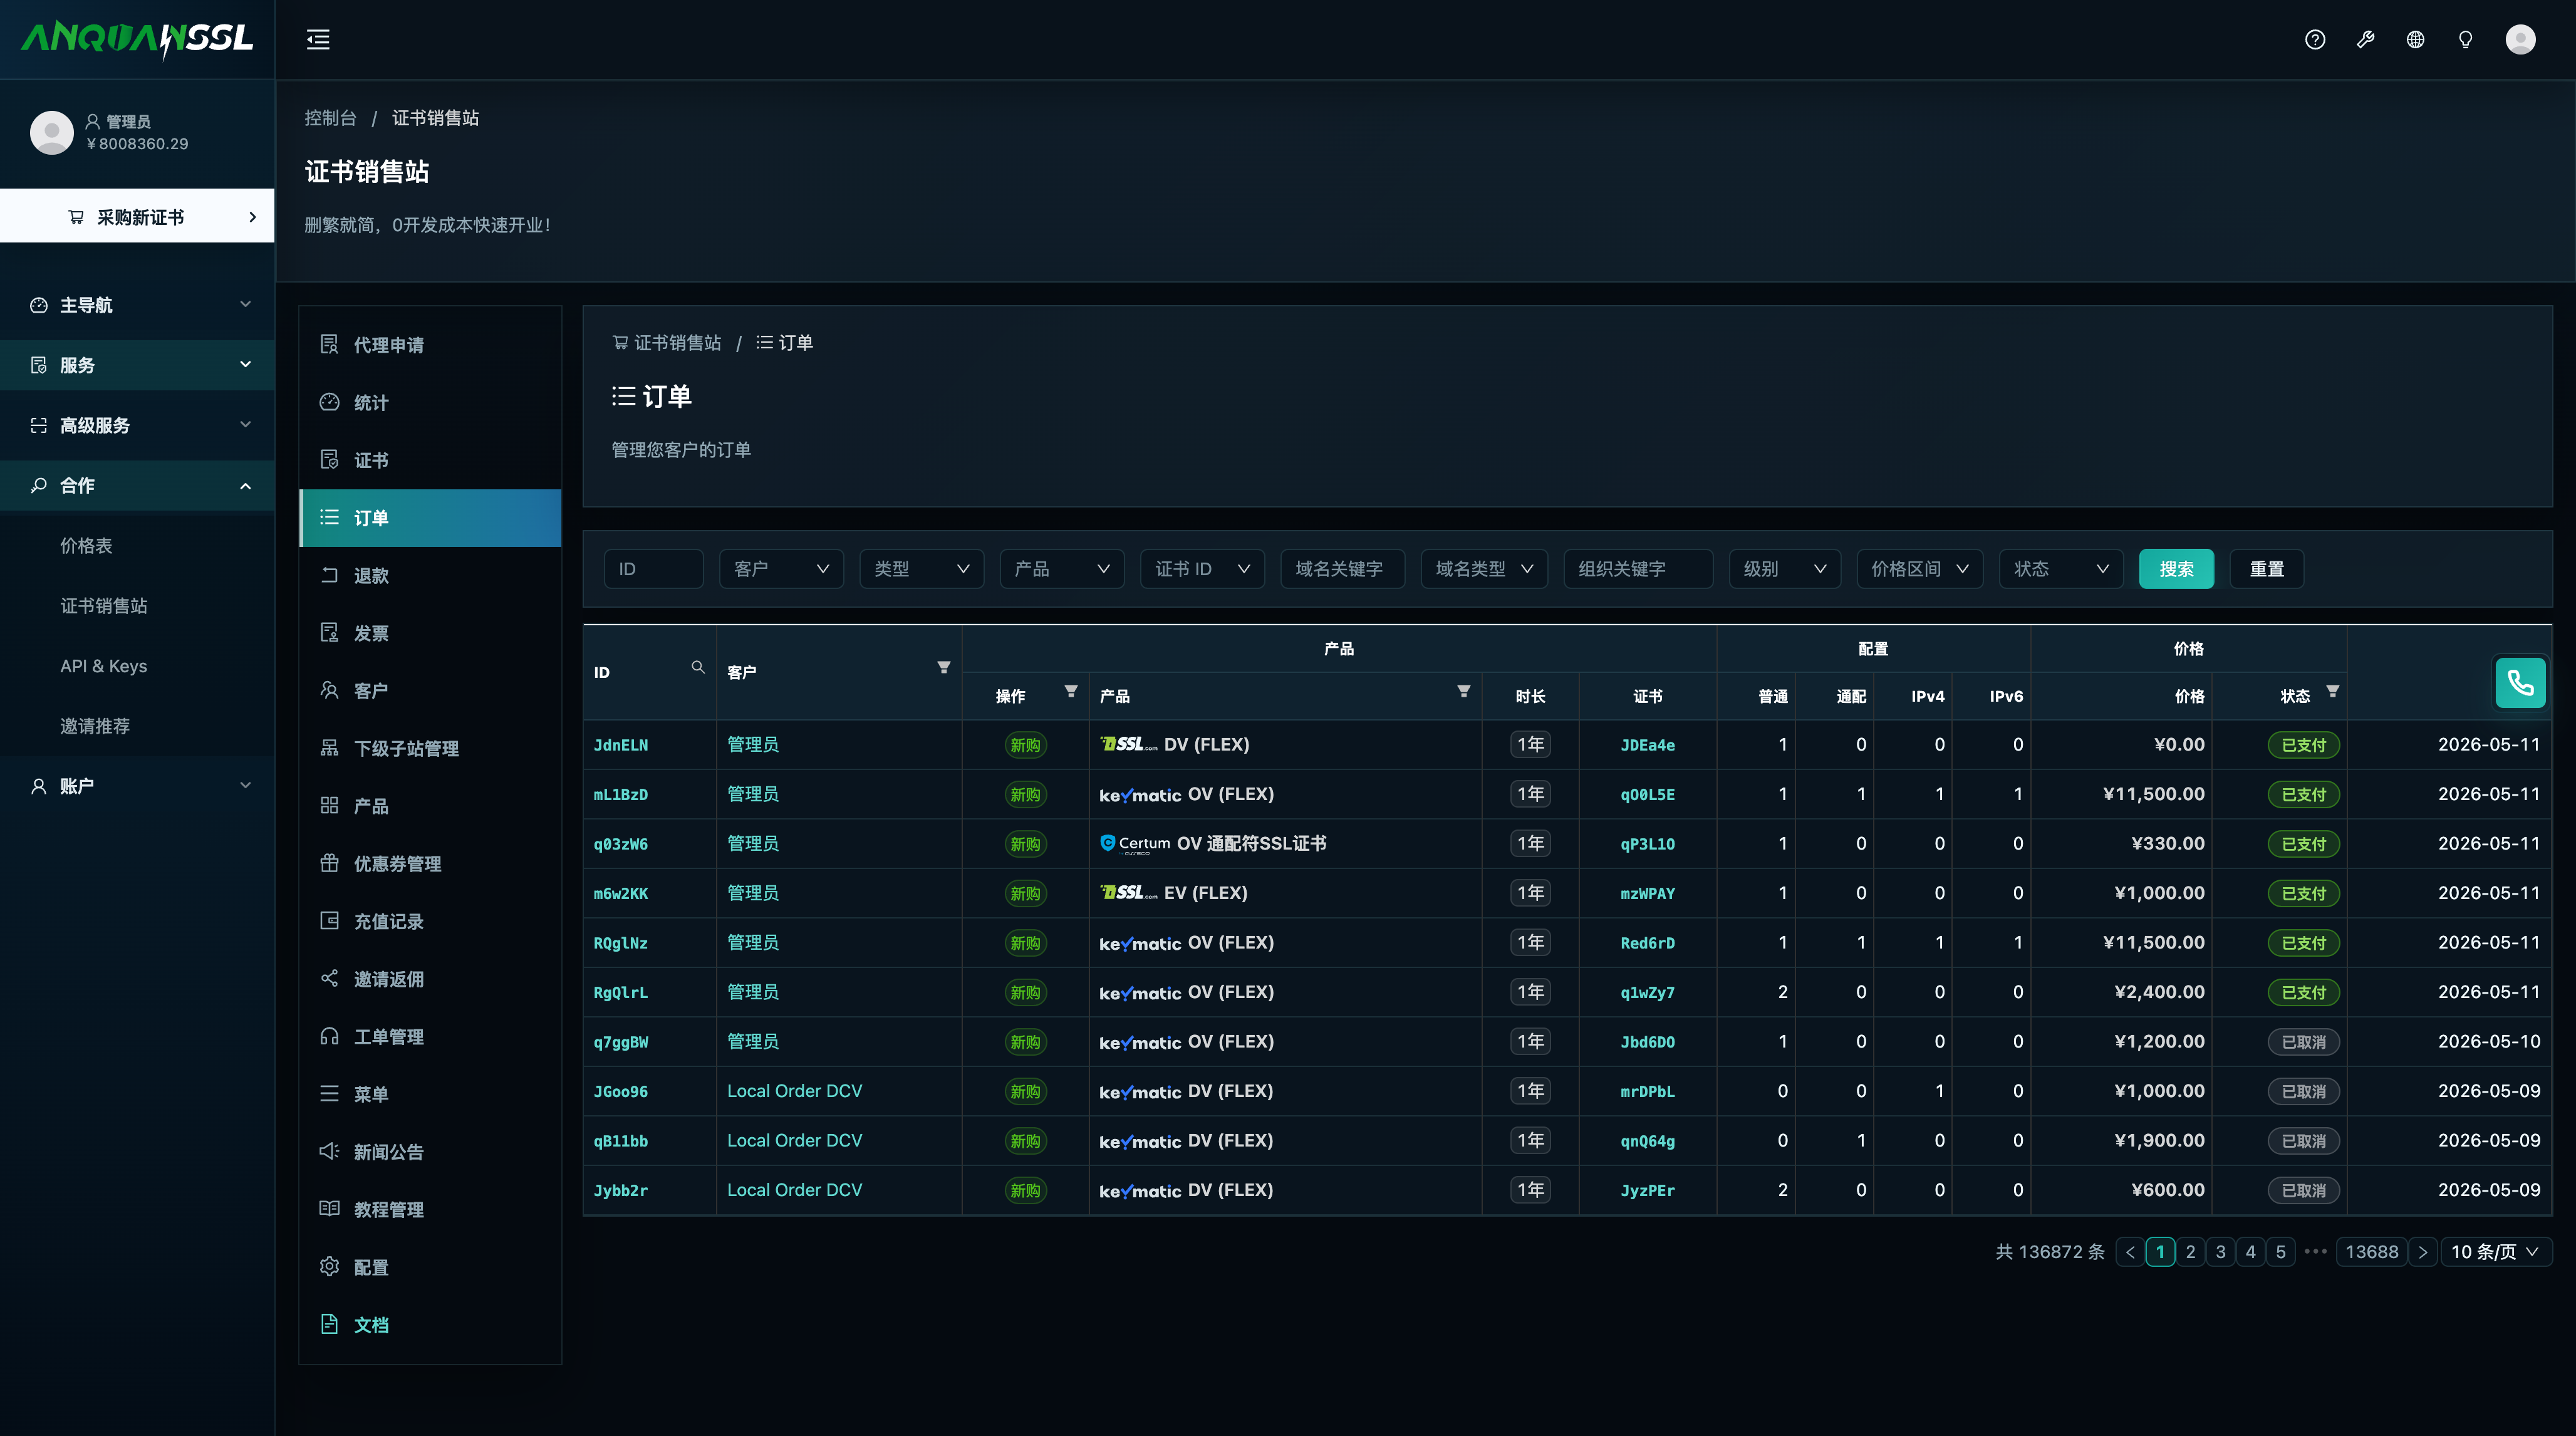Open certificate q00L5E link
The image size is (2576, 1436).
(1647, 795)
